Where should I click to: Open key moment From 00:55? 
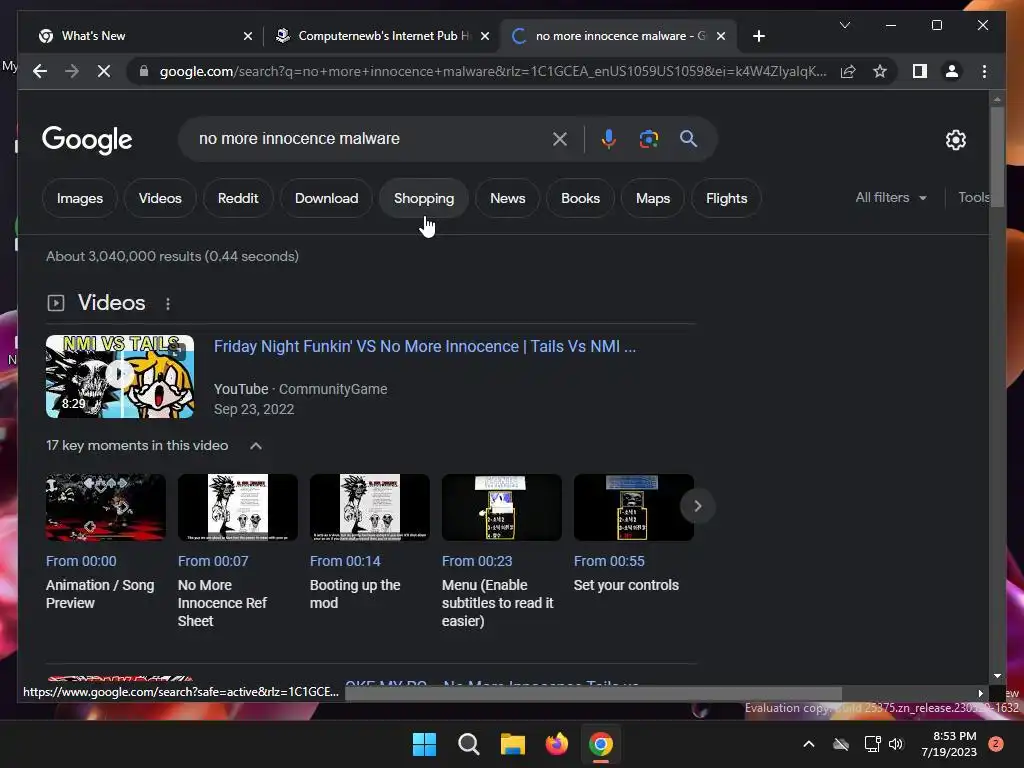pyautogui.click(x=609, y=561)
